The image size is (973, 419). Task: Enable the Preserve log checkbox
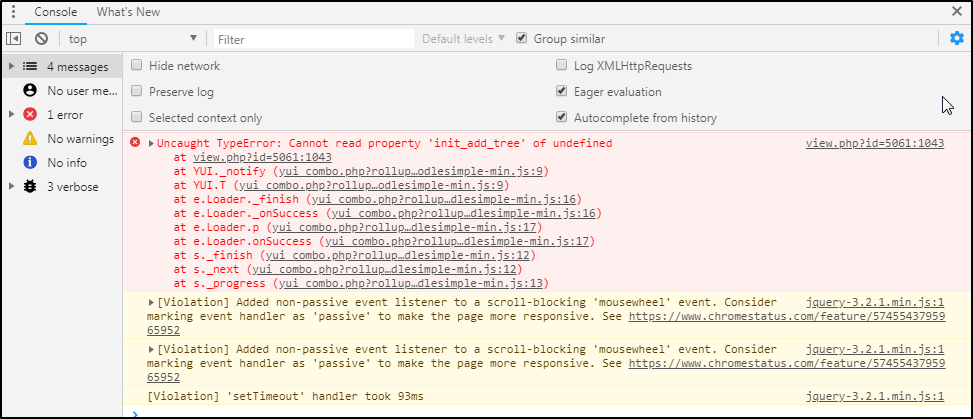pyautogui.click(x=137, y=92)
